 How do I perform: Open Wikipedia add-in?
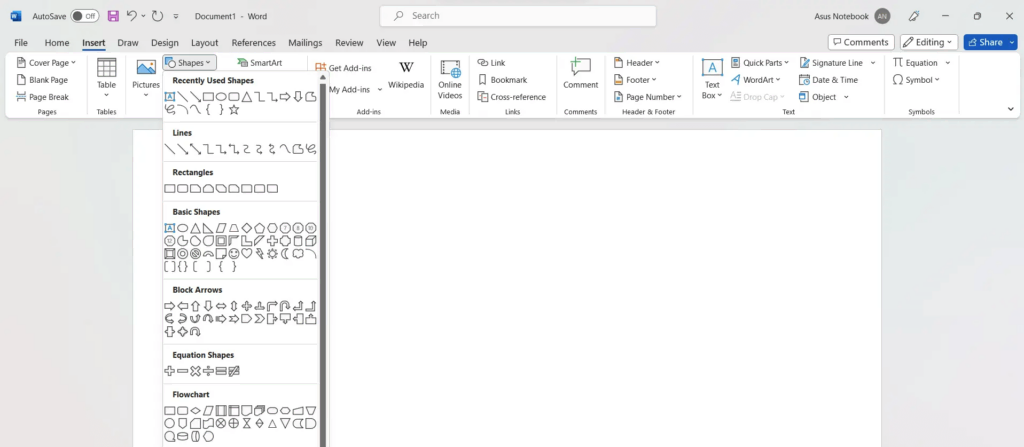coord(406,74)
